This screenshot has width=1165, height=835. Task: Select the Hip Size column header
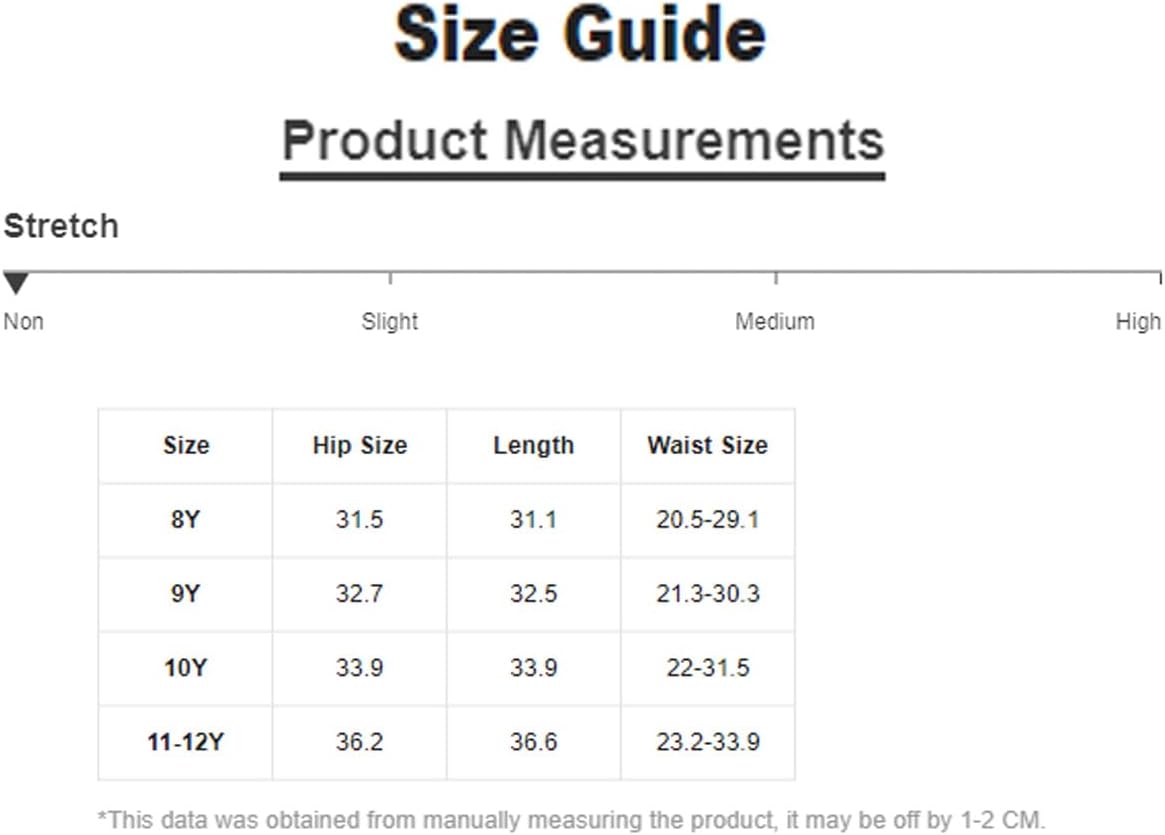tap(360, 445)
